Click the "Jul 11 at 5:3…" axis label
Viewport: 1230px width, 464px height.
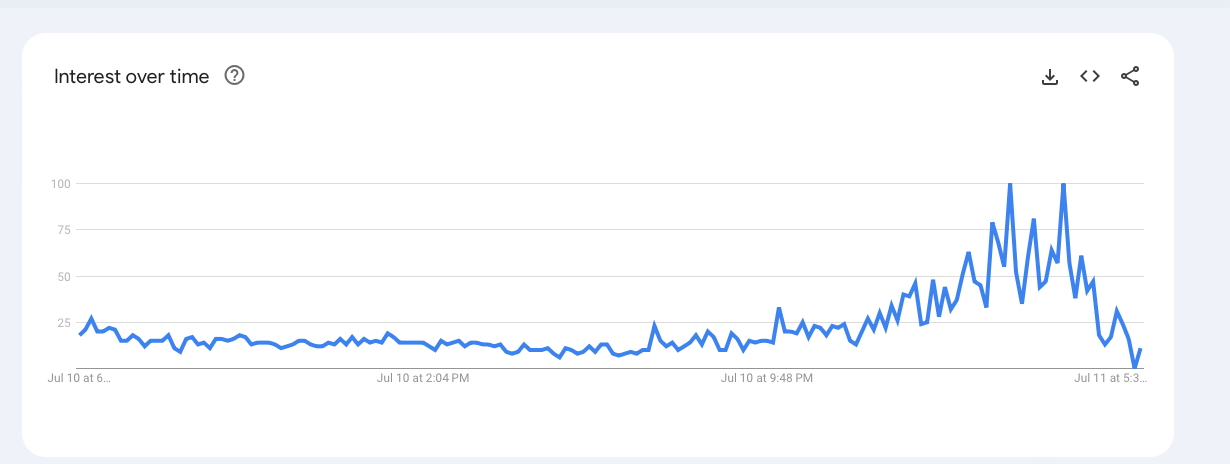pyautogui.click(x=1110, y=379)
